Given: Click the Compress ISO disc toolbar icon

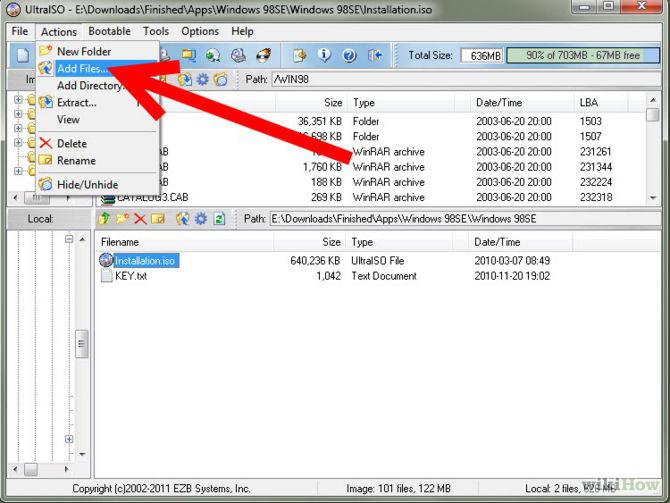Looking at the screenshot, I should (x=213, y=55).
